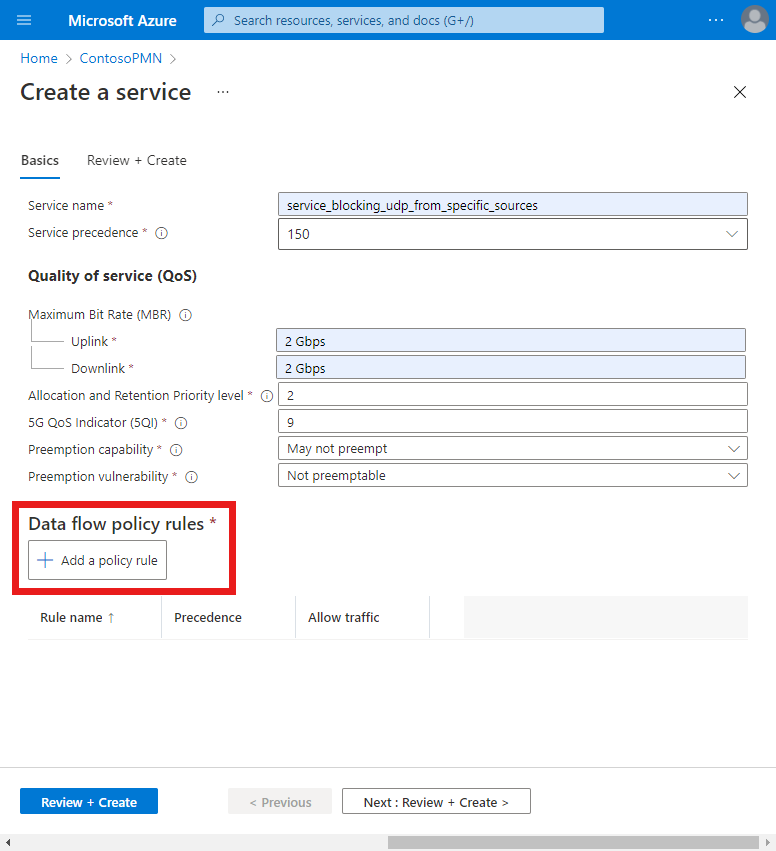Click the Preemption vulnerability info icon
Screen dimensions: 776x851
(191, 477)
